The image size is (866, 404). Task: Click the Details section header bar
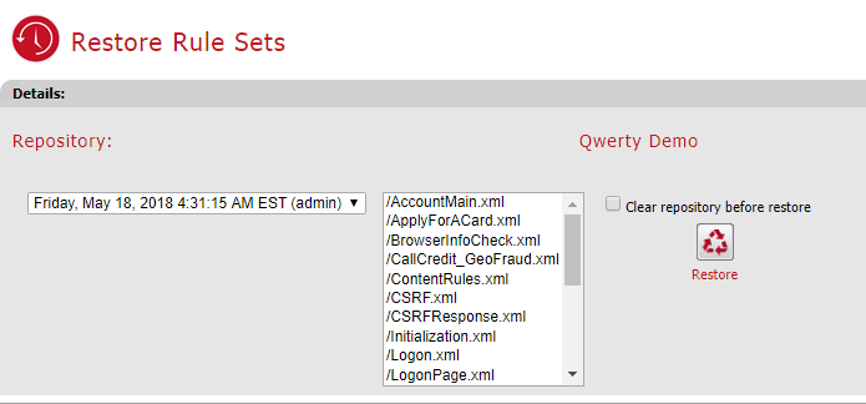pyautogui.click(x=433, y=94)
